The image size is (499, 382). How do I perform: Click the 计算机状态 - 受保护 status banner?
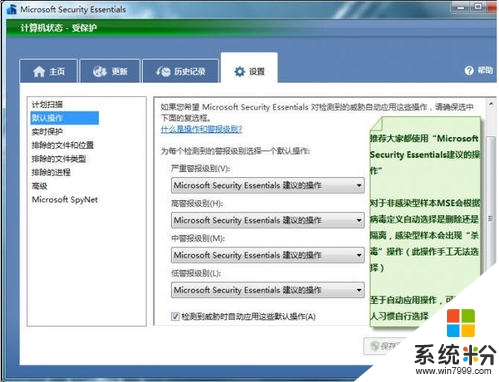251,28
